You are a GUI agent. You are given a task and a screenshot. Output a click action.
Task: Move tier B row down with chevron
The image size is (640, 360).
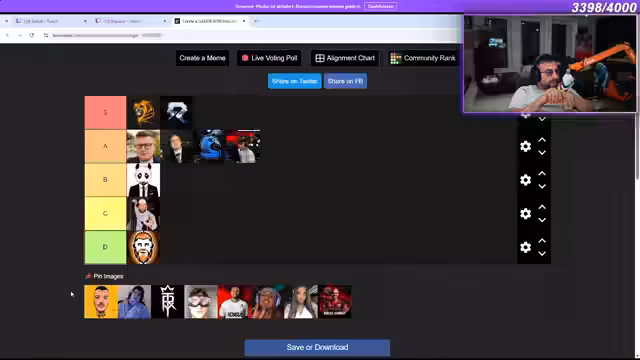tap(542, 187)
